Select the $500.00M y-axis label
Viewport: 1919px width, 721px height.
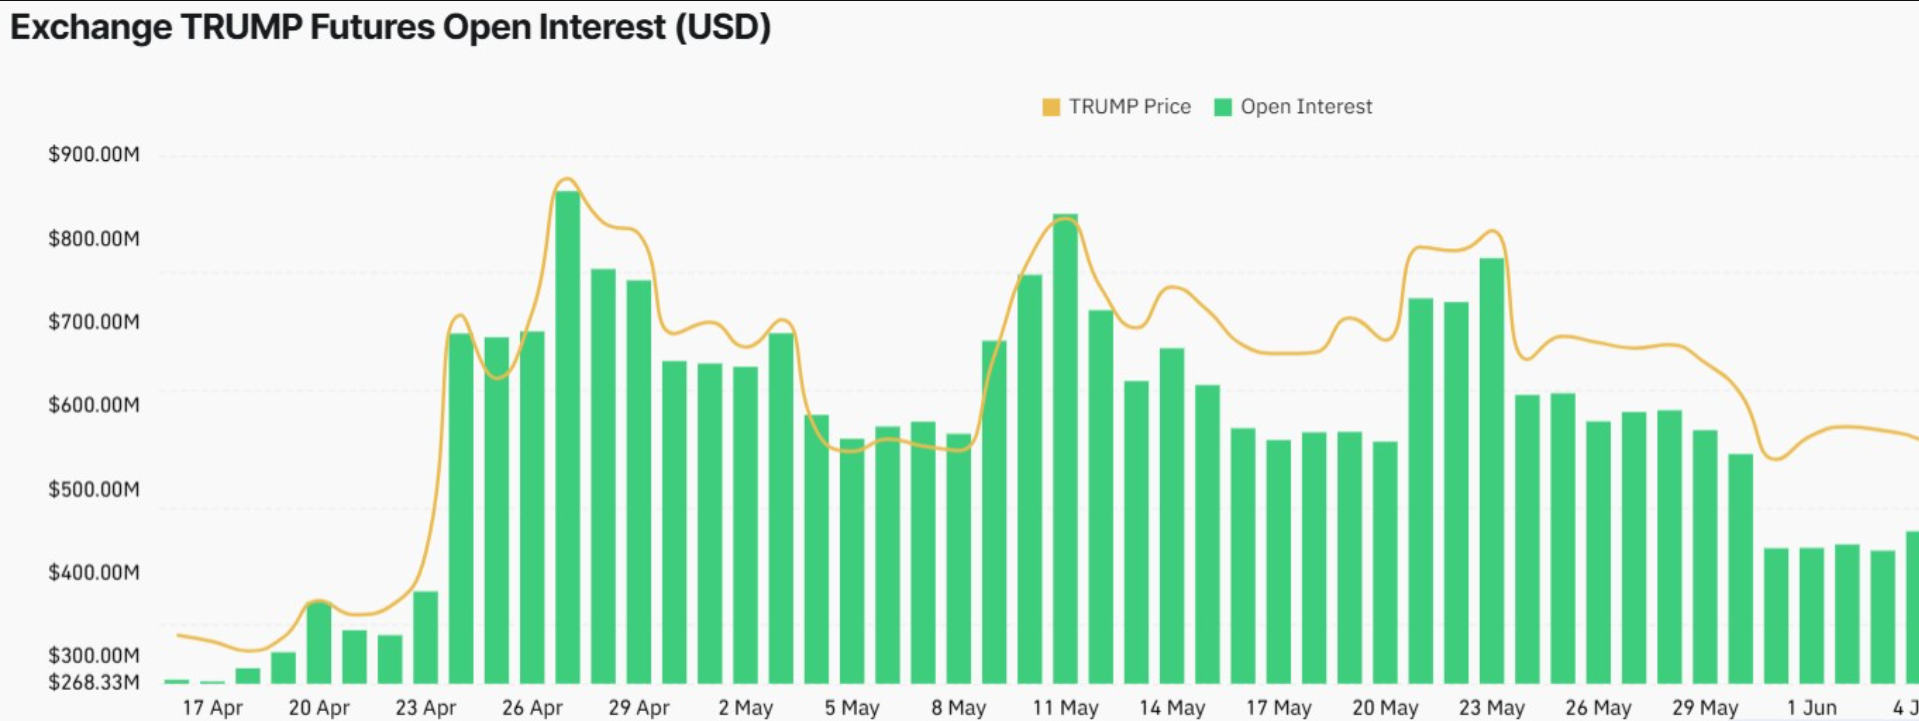(94, 489)
